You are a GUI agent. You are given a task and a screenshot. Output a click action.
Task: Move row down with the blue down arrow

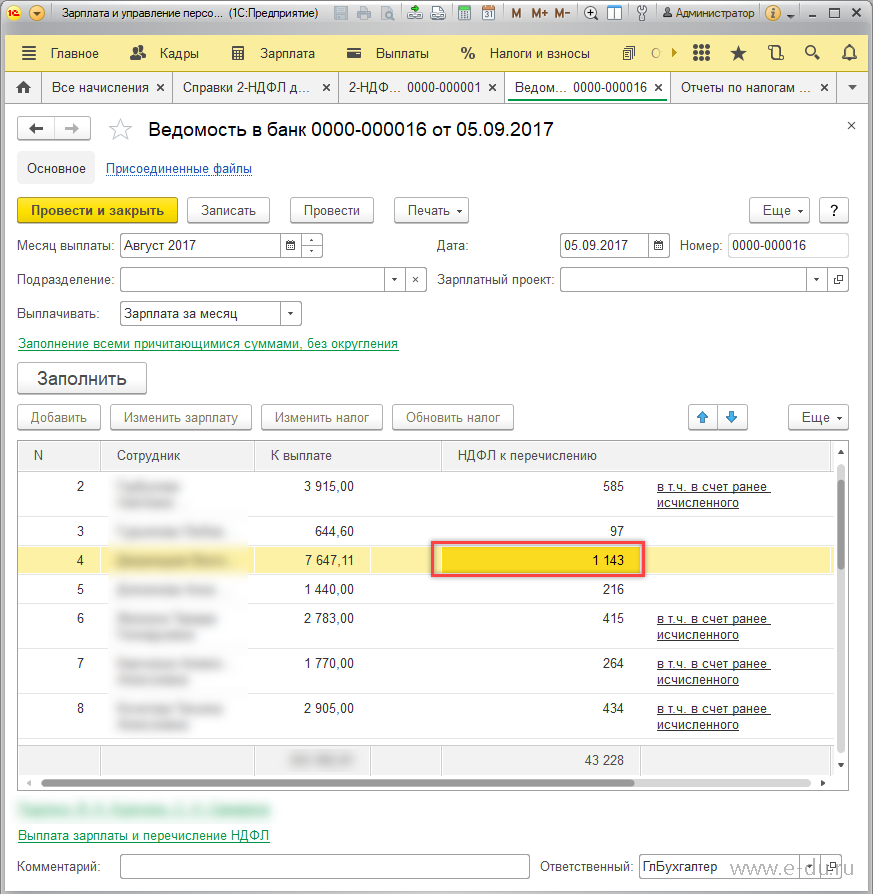(732, 417)
